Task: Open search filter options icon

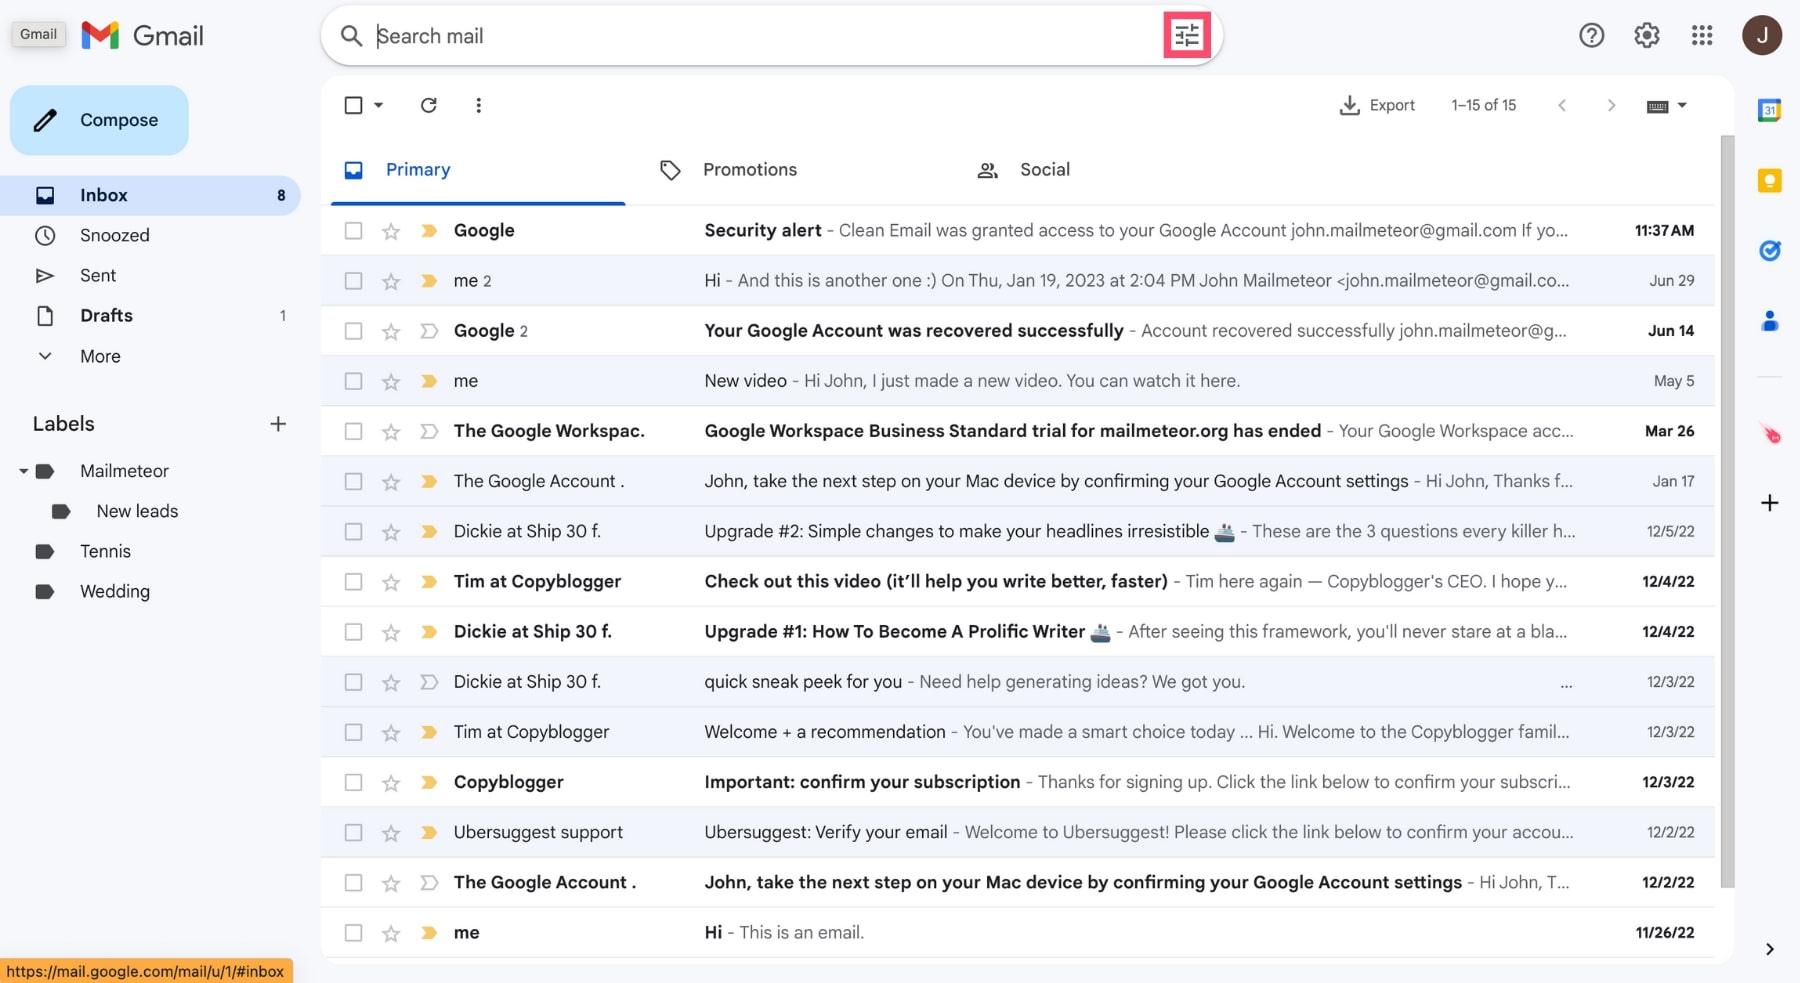Action: pyautogui.click(x=1187, y=36)
